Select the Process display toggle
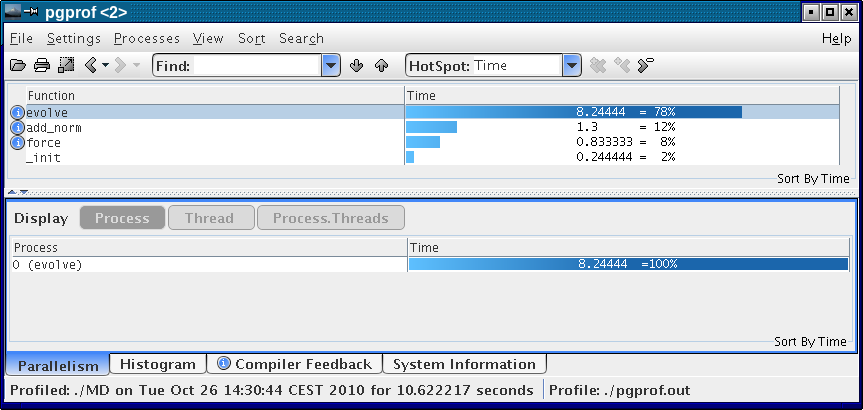 coord(122,218)
